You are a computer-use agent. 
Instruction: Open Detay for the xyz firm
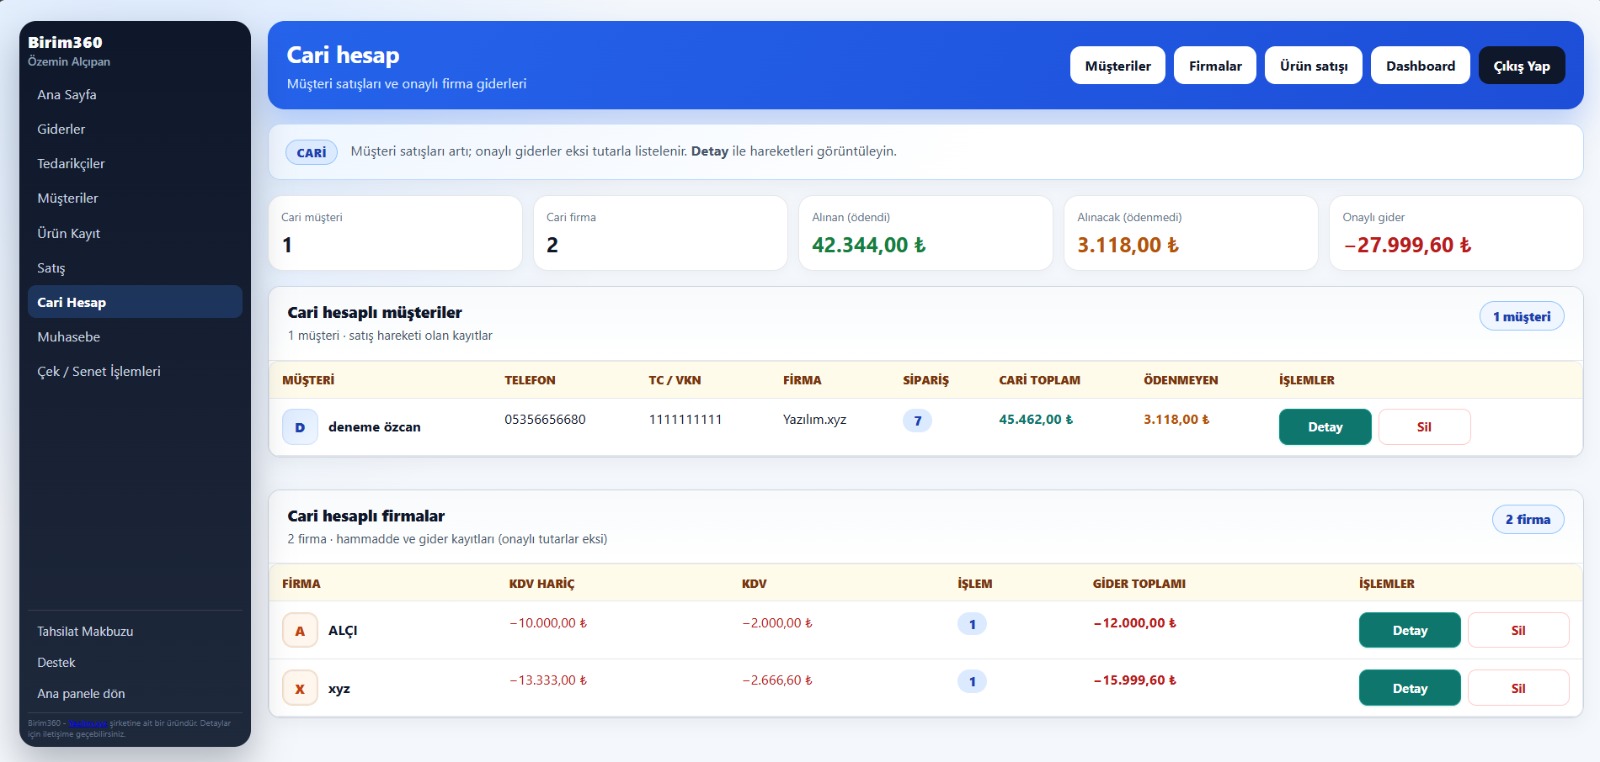point(1410,688)
